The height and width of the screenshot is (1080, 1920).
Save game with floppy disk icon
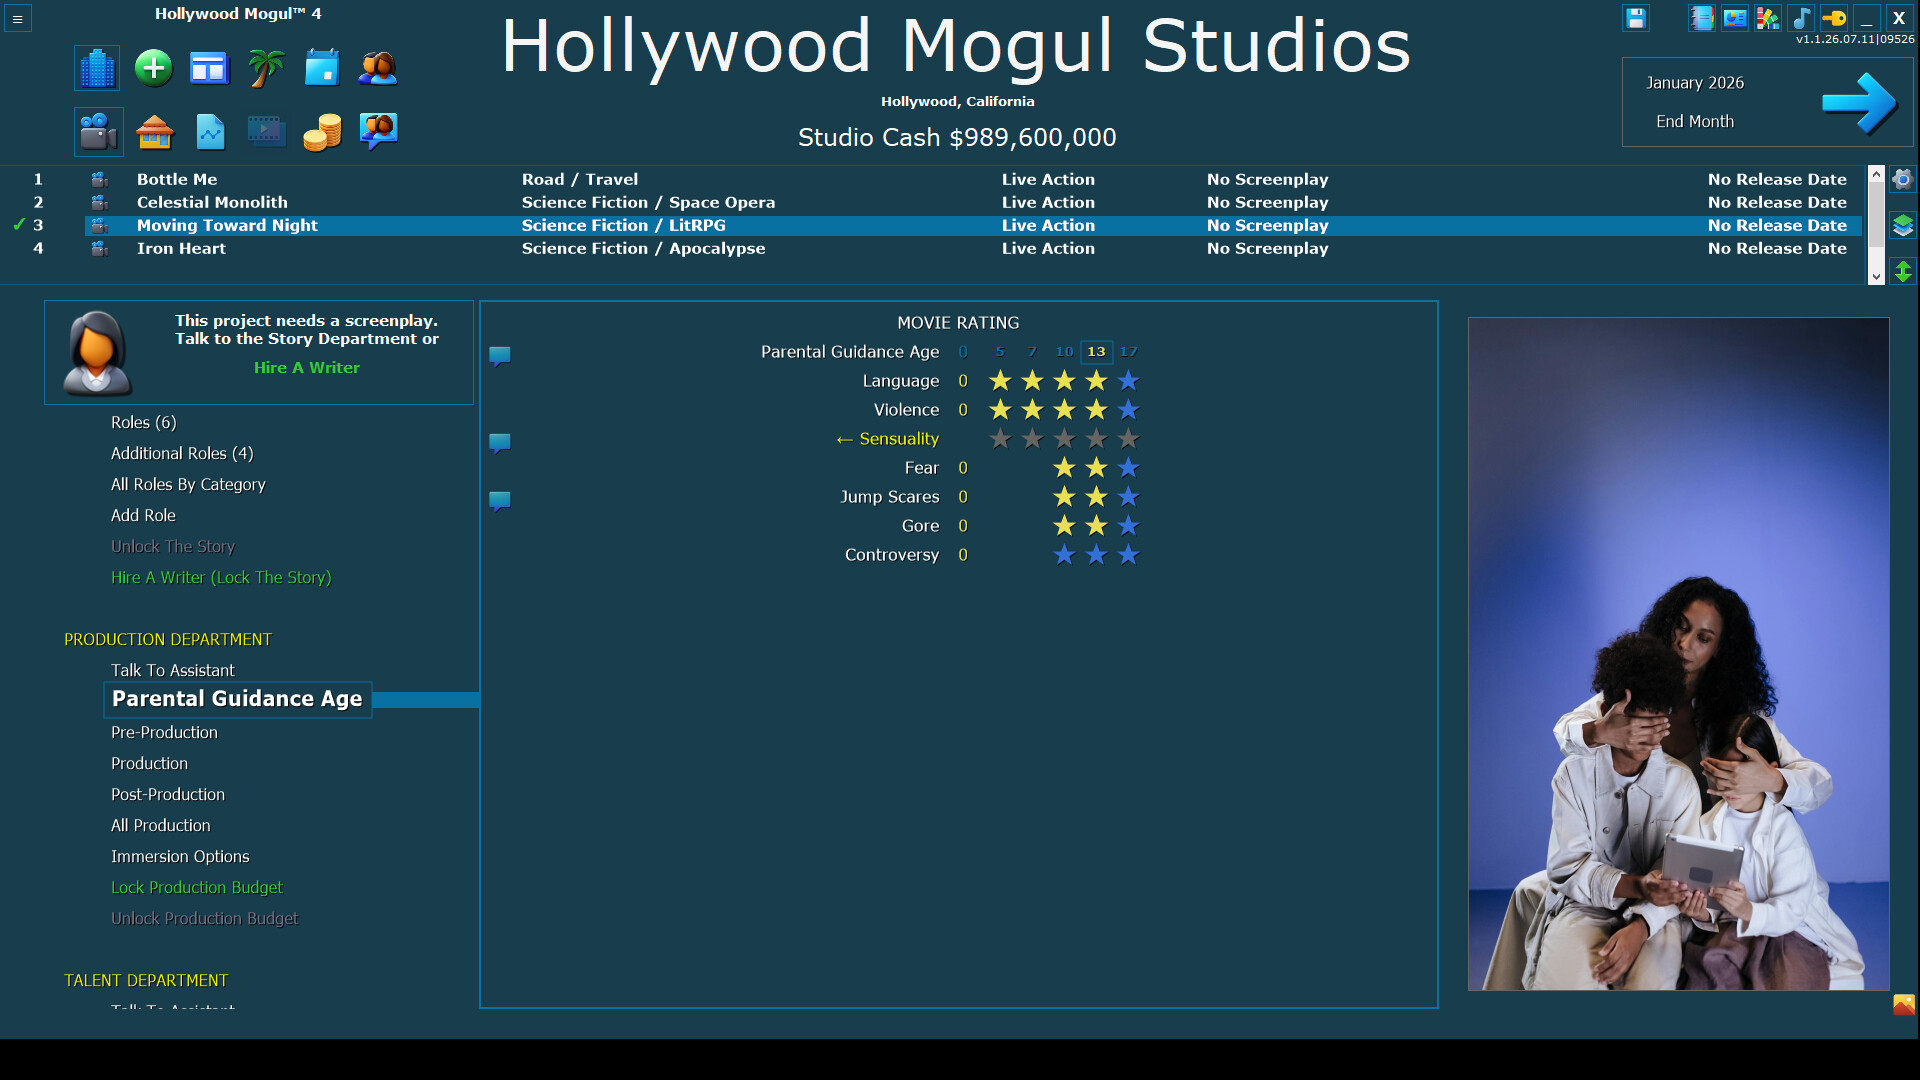click(x=1635, y=18)
